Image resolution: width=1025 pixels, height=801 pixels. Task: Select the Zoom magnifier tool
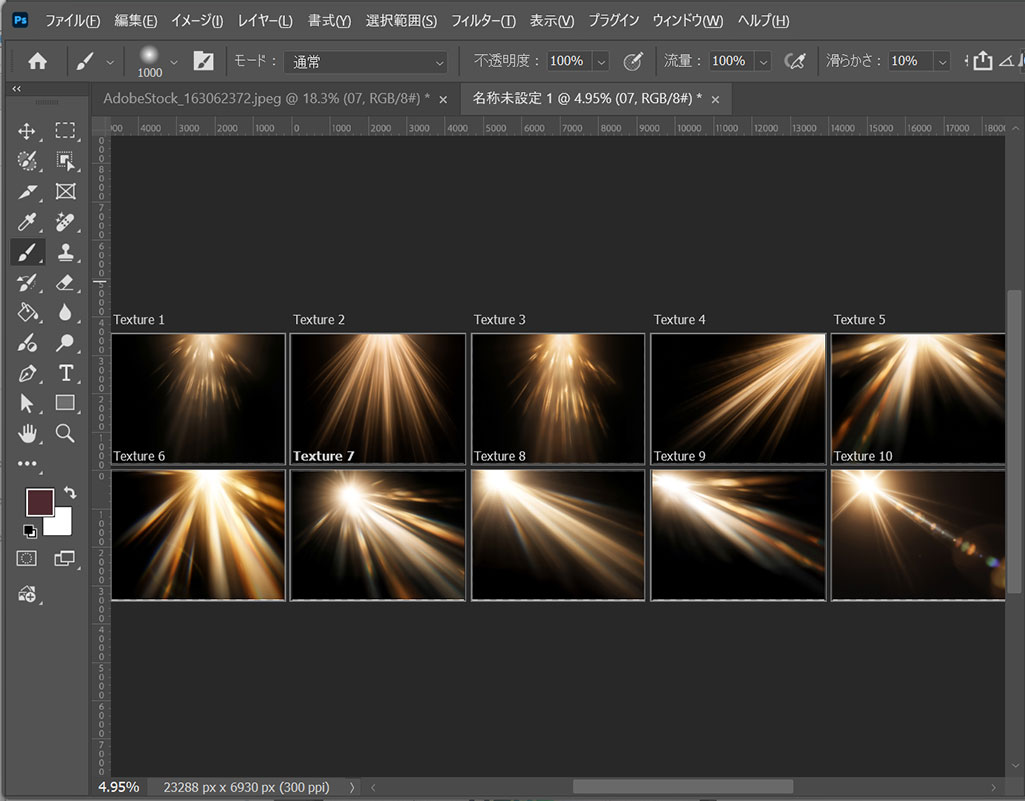pyautogui.click(x=65, y=433)
